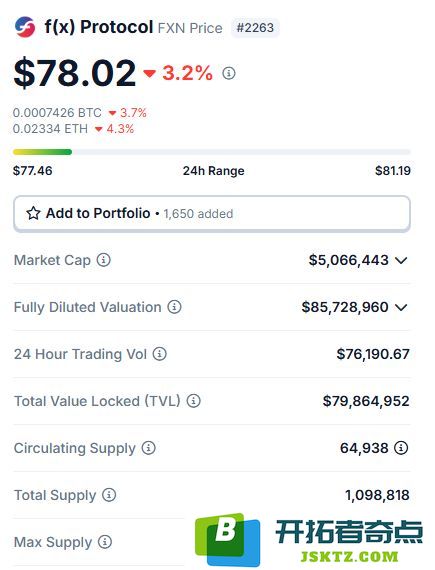
Task: Click the info icon next to the price change
Action: (229, 73)
